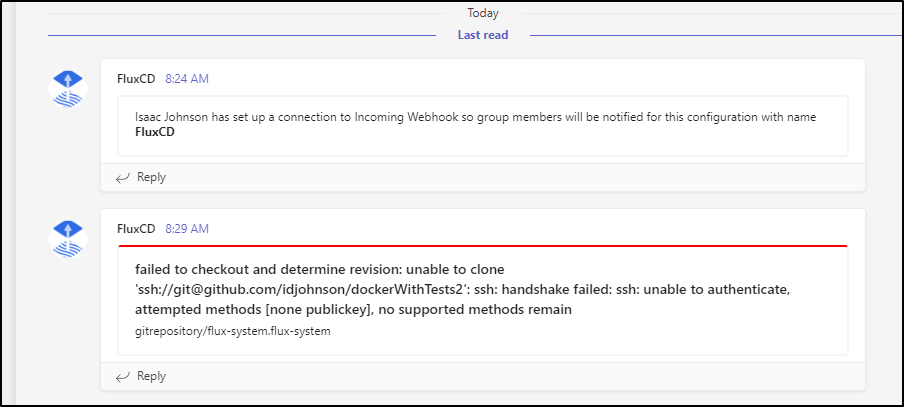Reply to the ssh handshake failed message
This screenshot has width=904, height=407.
tap(141, 376)
